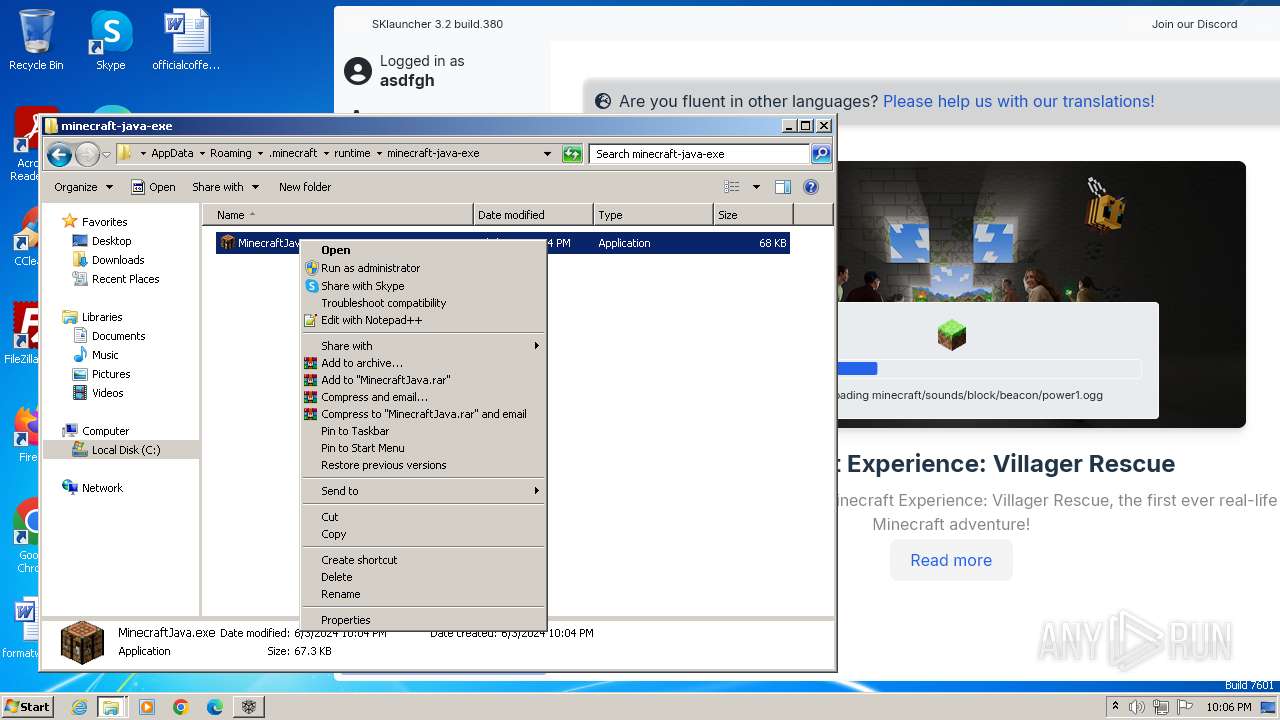Select Cut from context menu
The height and width of the screenshot is (720, 1280).
click(x=424, y=517)
